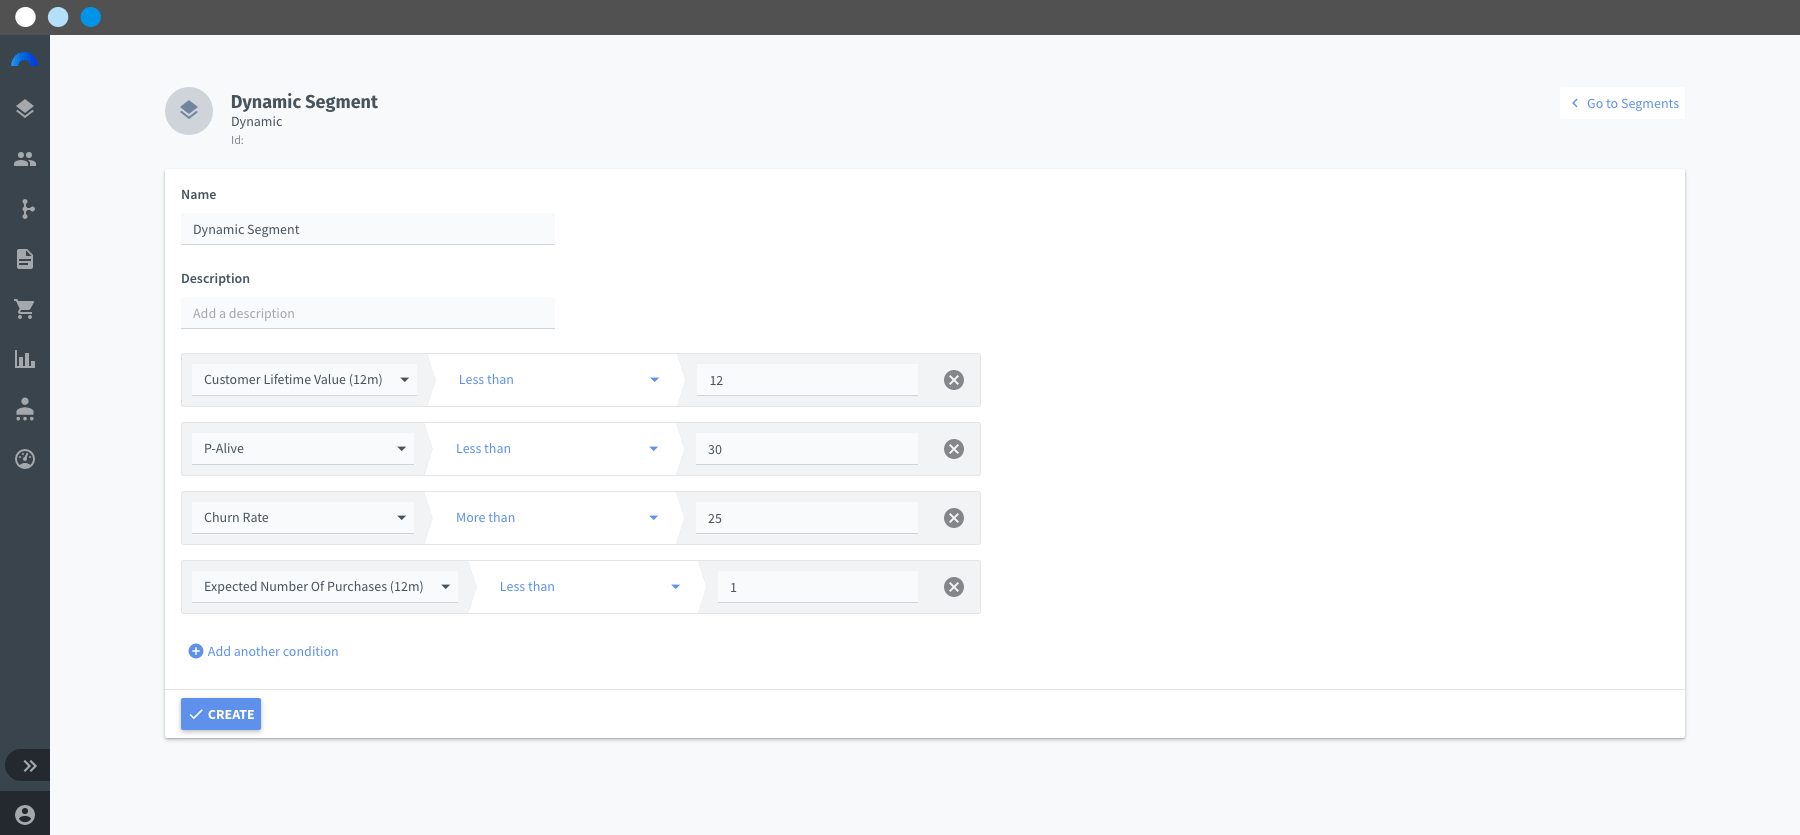Click the segment layers avatar icon
Image resolution: width=1800 pixels, height=835 pixels.
189,111
